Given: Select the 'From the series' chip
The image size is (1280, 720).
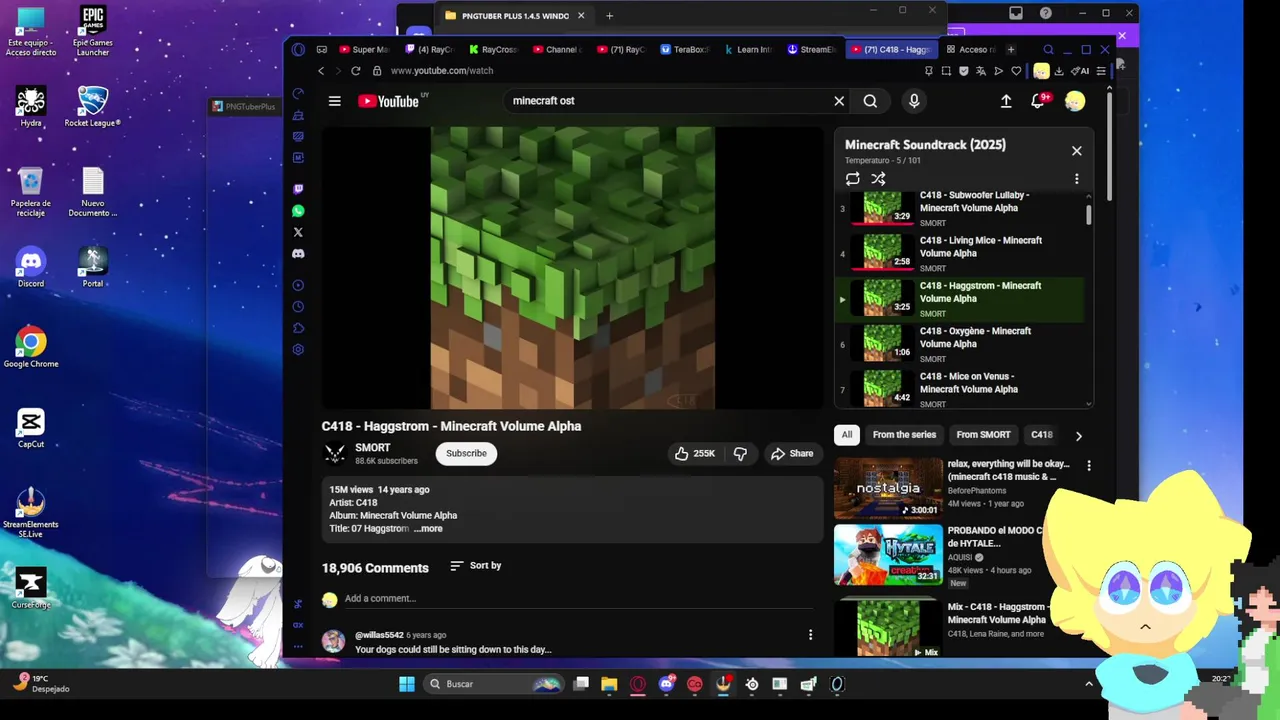Looking at the screenshot, I should click(x=904, y=435).
